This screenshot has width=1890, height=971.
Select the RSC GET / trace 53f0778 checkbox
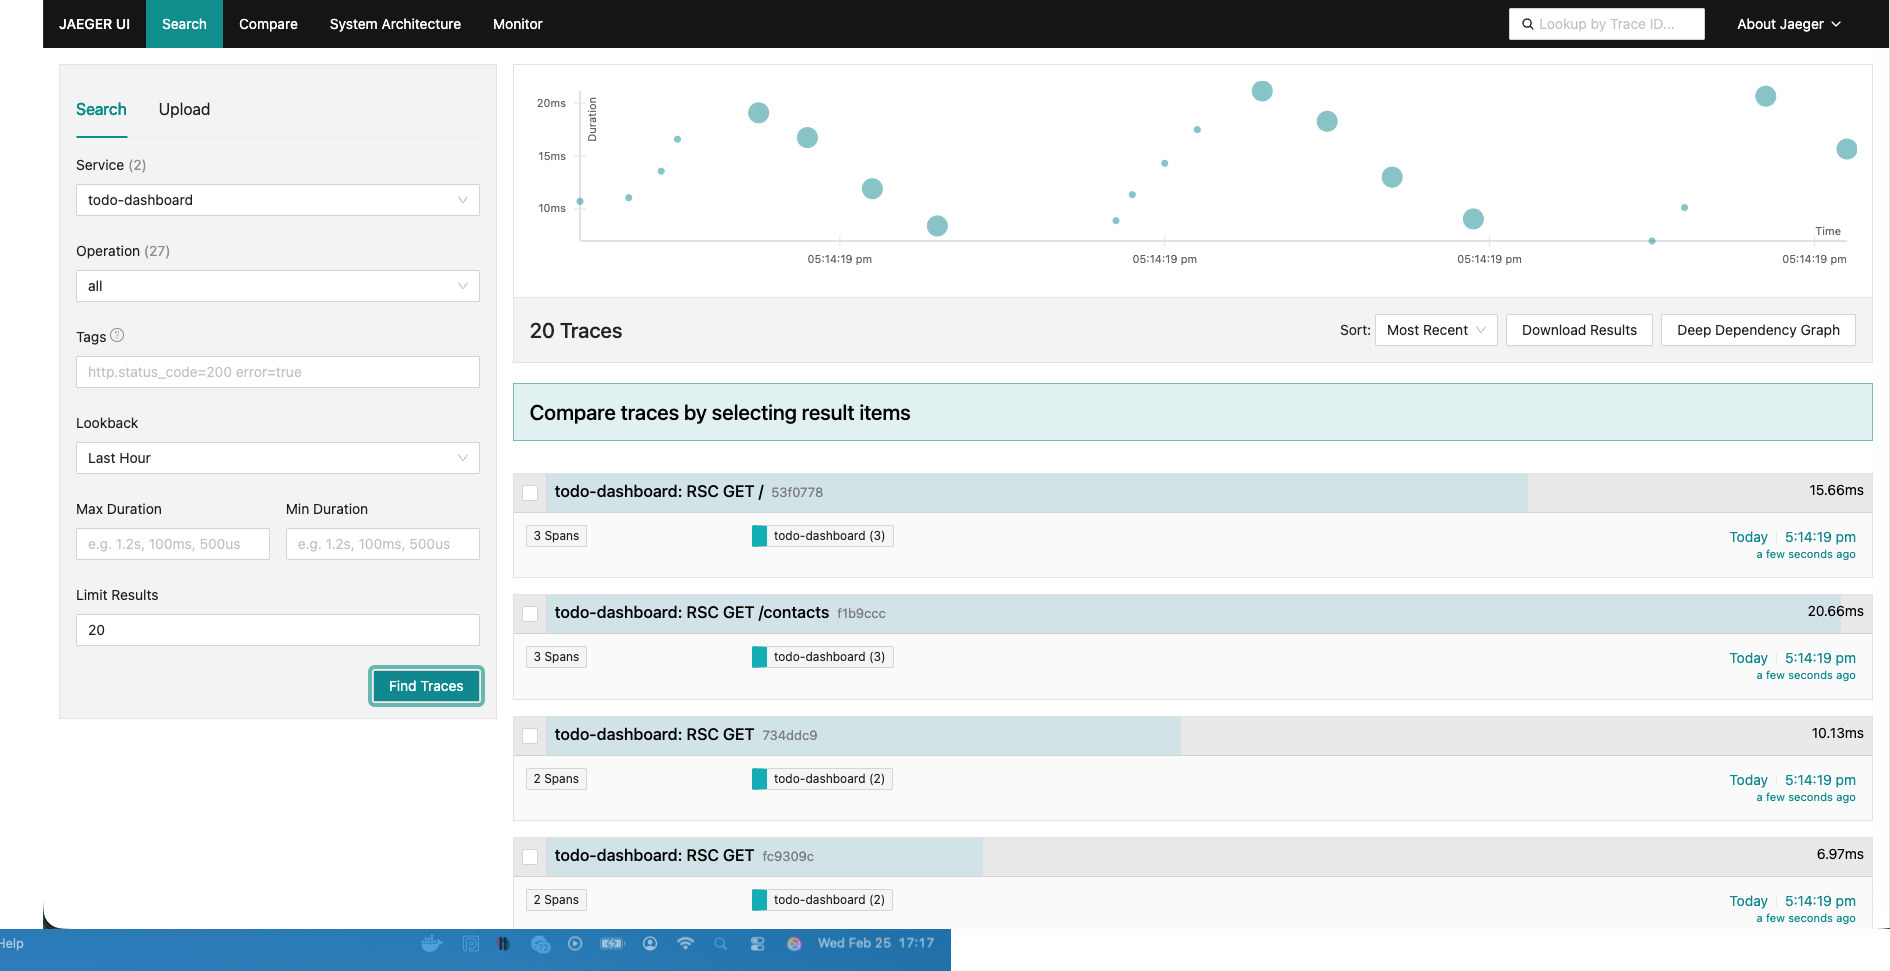tap(530, 493)
